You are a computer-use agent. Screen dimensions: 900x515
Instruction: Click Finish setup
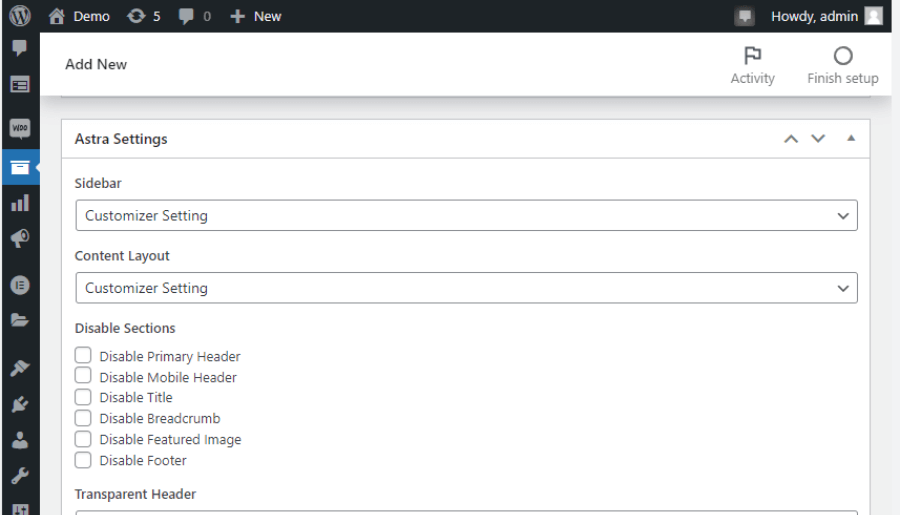coord(843,65)
